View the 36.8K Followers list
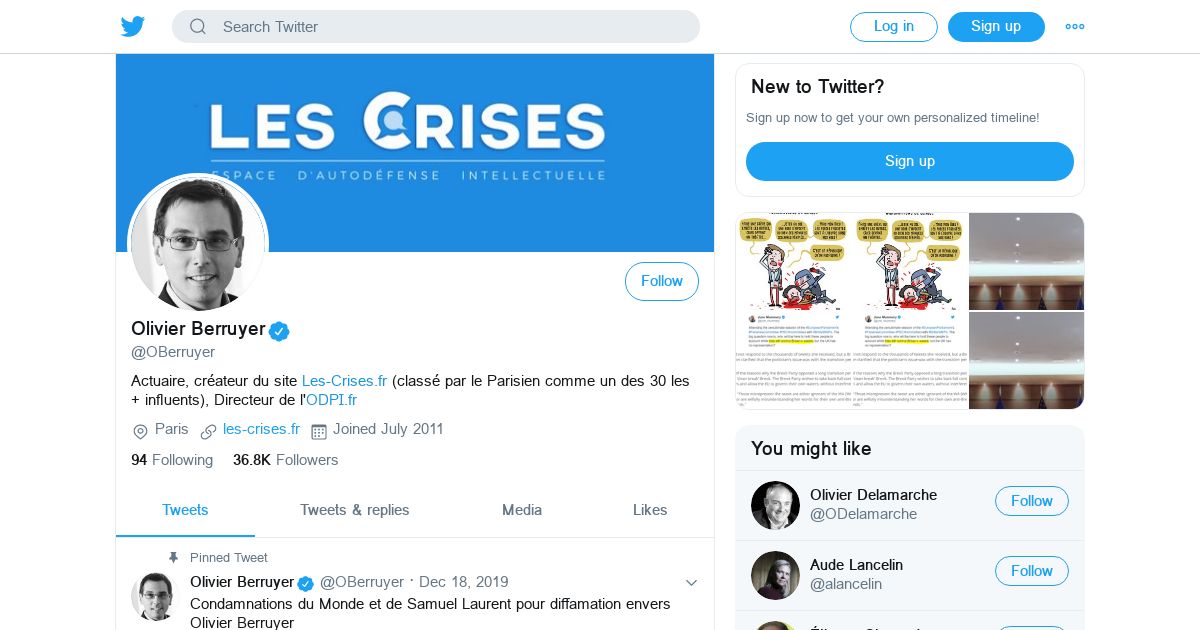The width and height of the screenshot is (1200, 630). pos(285,460)
